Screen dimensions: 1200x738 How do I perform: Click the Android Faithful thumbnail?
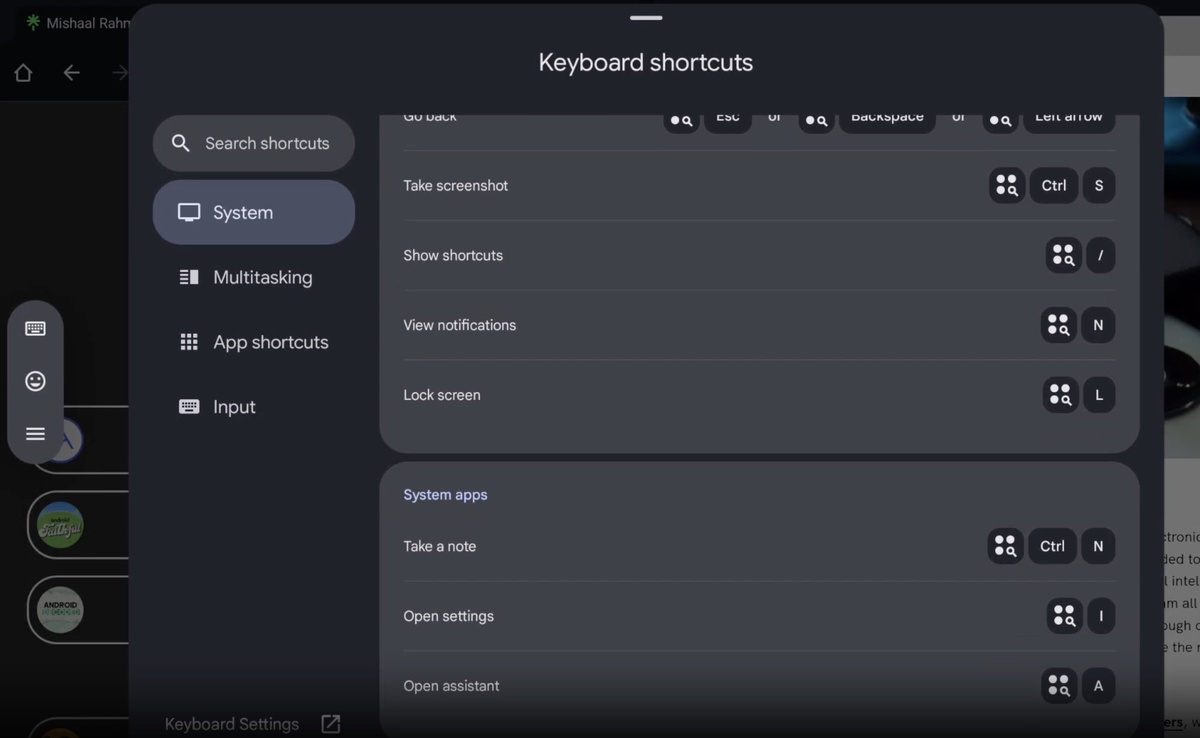click(60, 525)
